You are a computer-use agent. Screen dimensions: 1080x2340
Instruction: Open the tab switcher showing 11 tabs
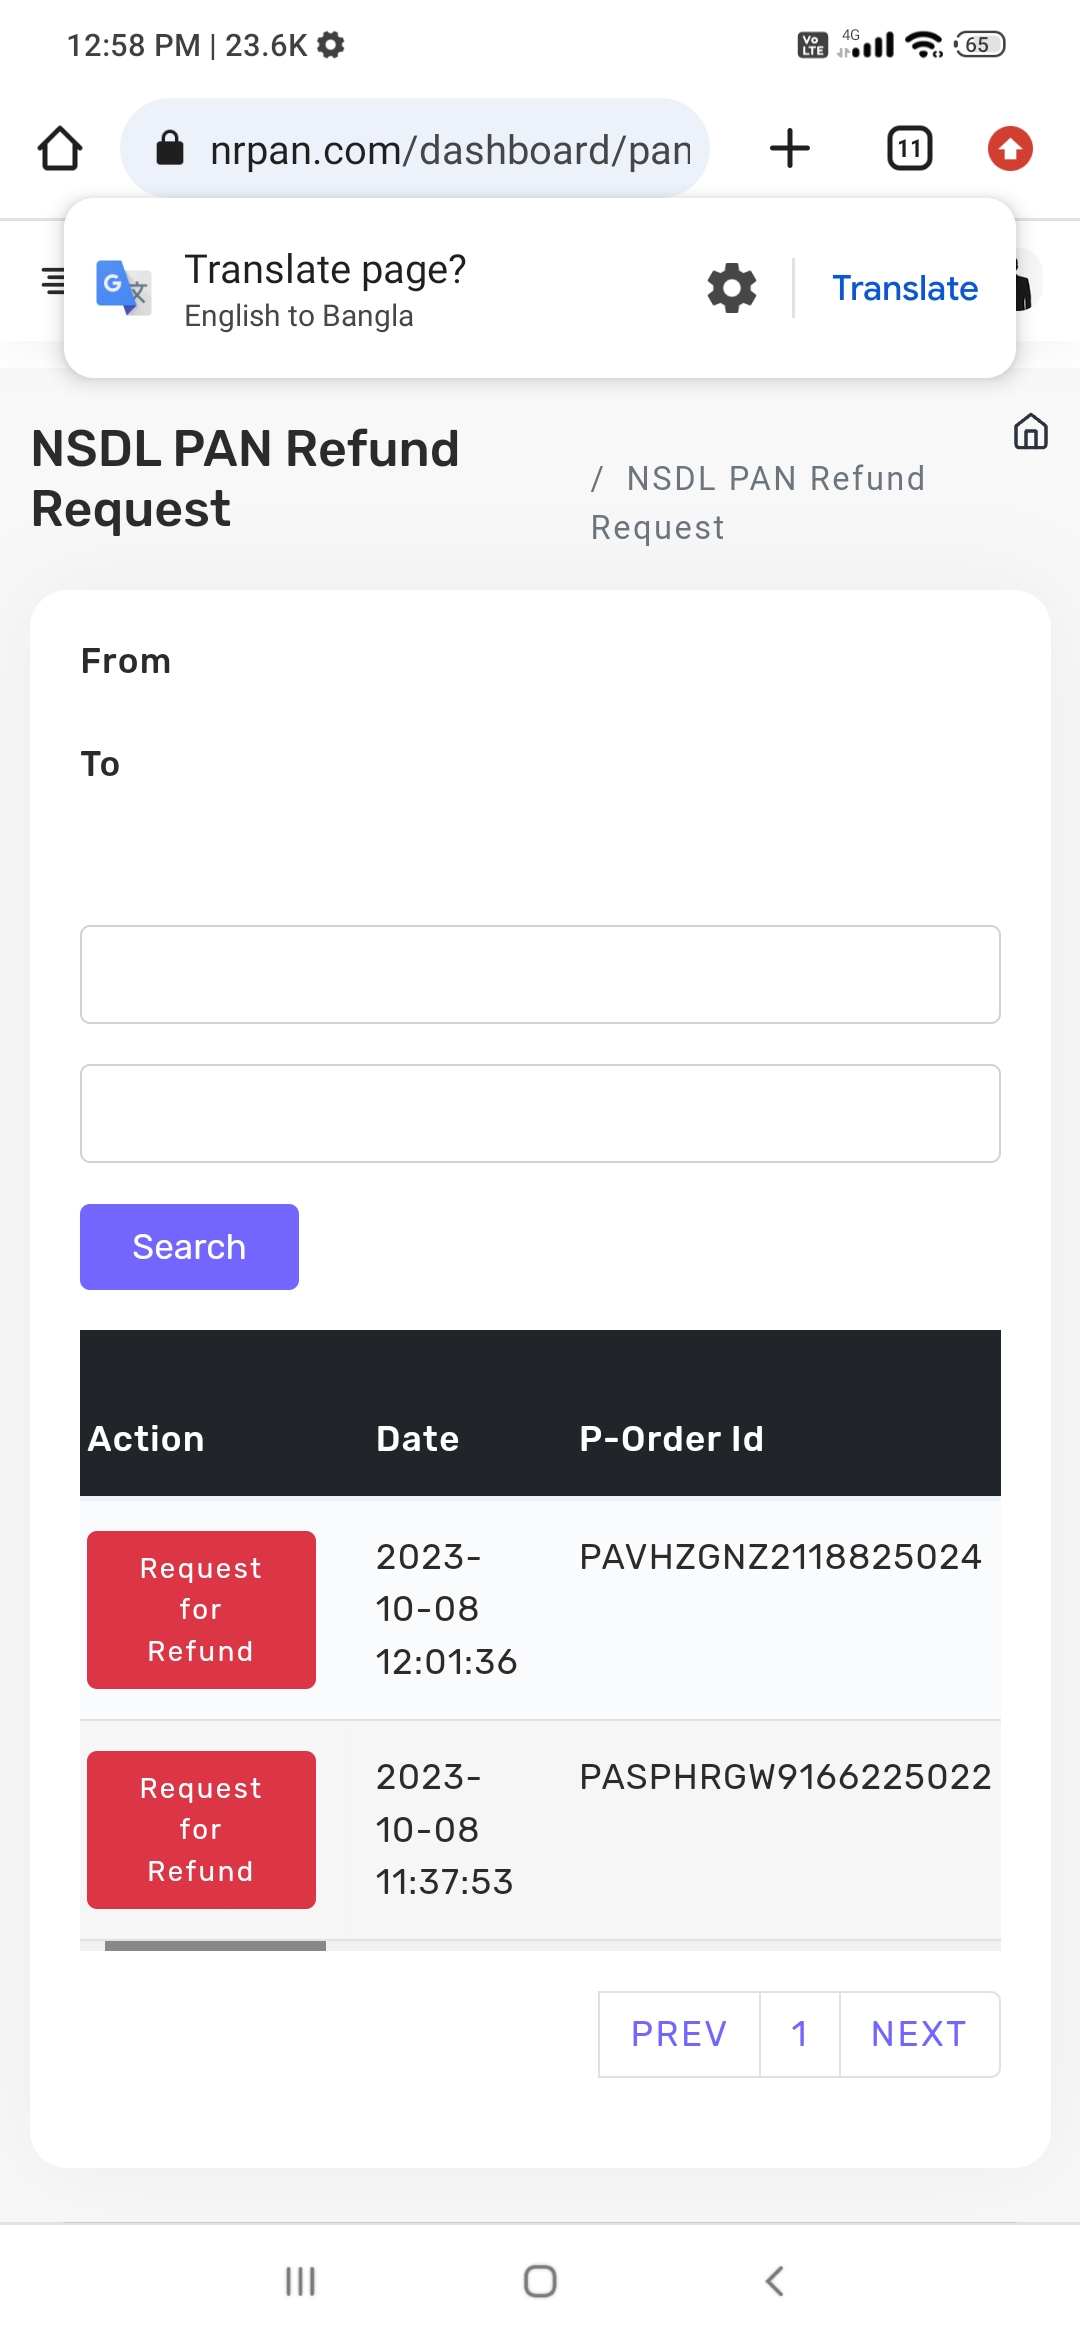click(x=909, y=149)
